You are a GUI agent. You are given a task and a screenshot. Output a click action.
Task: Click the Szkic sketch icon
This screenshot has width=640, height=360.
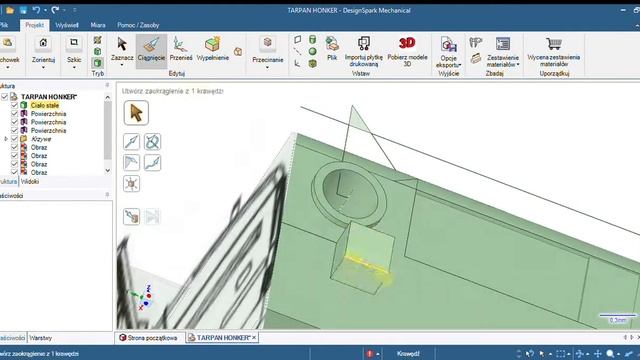(74, 42)
